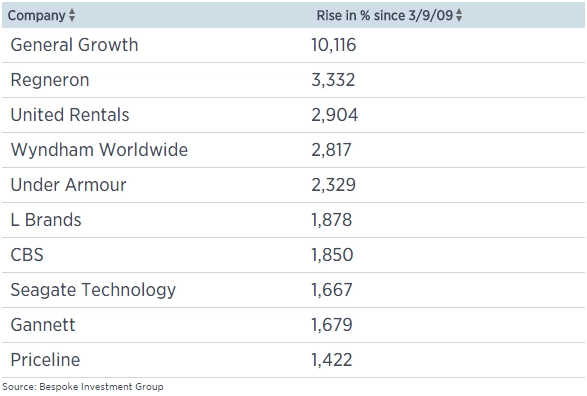Select the Priceline company cell

45,360
